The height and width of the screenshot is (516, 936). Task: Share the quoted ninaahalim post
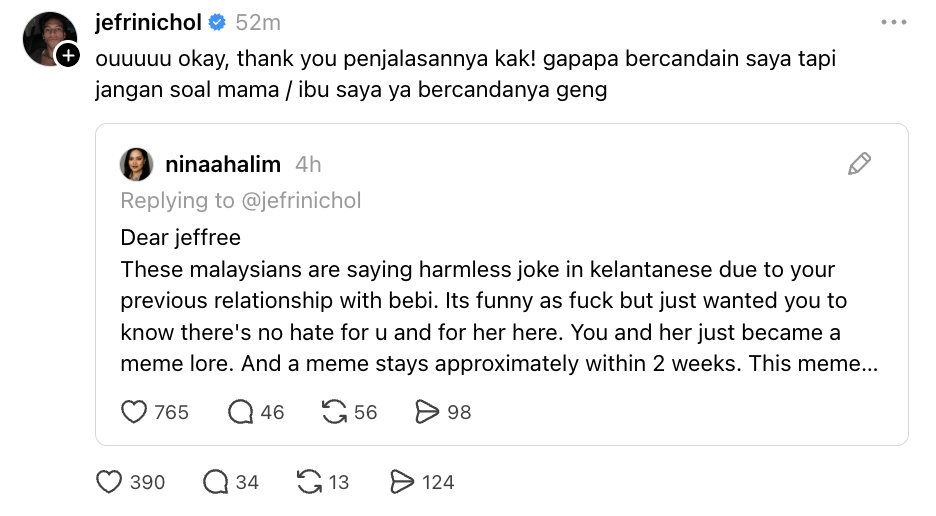pos(426,411)
